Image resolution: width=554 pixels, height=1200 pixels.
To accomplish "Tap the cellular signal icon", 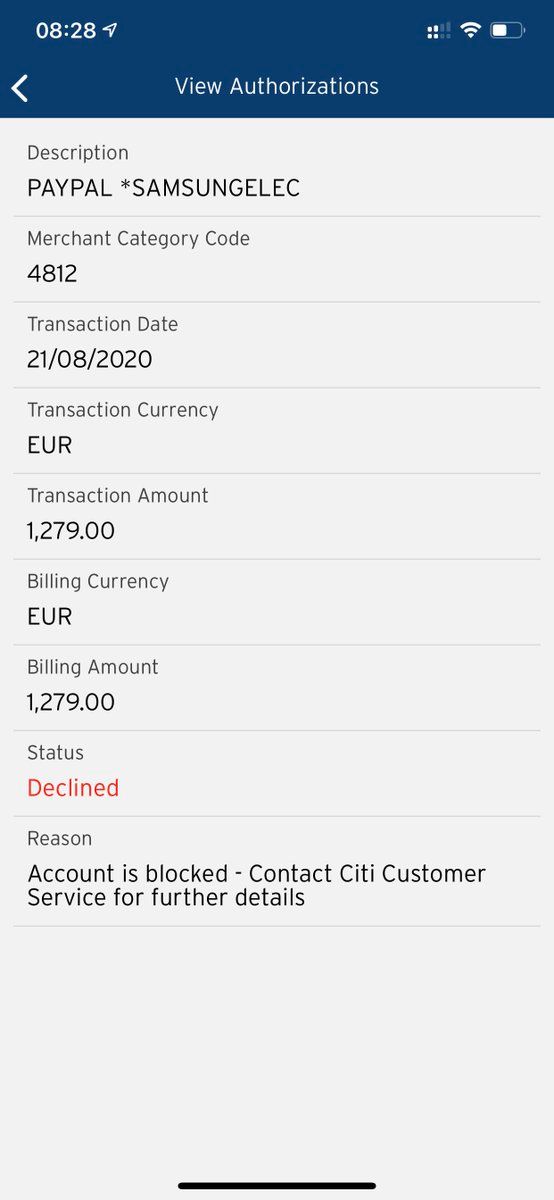I will [x=438, y=32].
